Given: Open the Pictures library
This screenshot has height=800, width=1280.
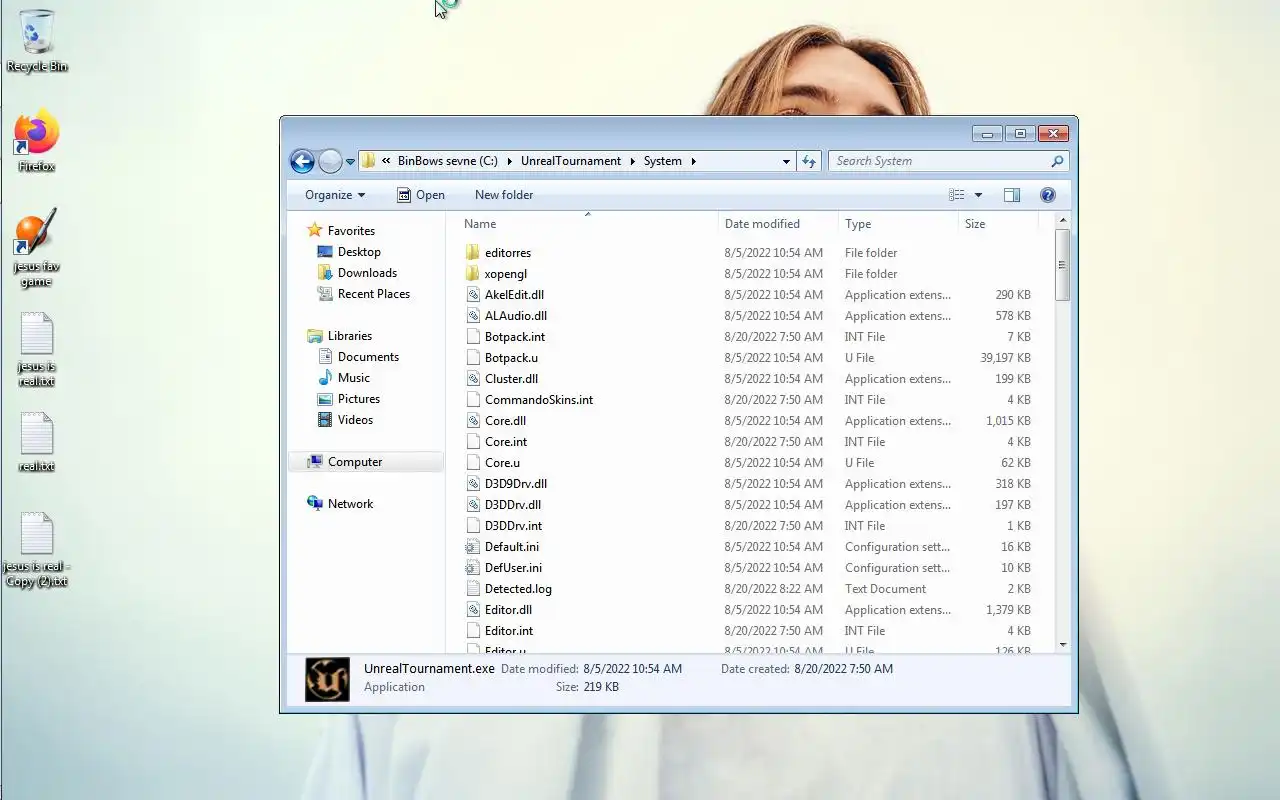Looking at the screenshot, I should tap(349, 399).
